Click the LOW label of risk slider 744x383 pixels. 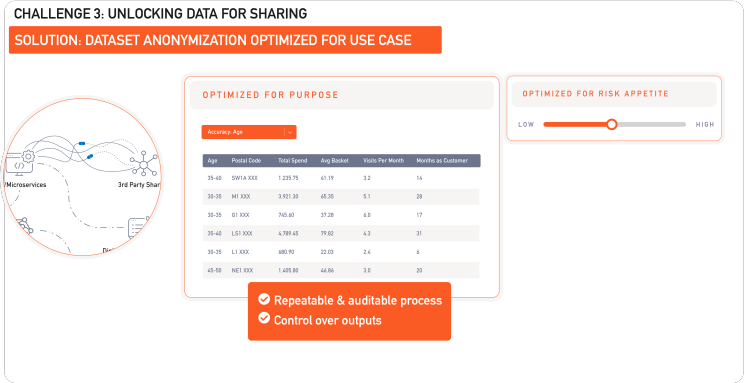point(526,124)
